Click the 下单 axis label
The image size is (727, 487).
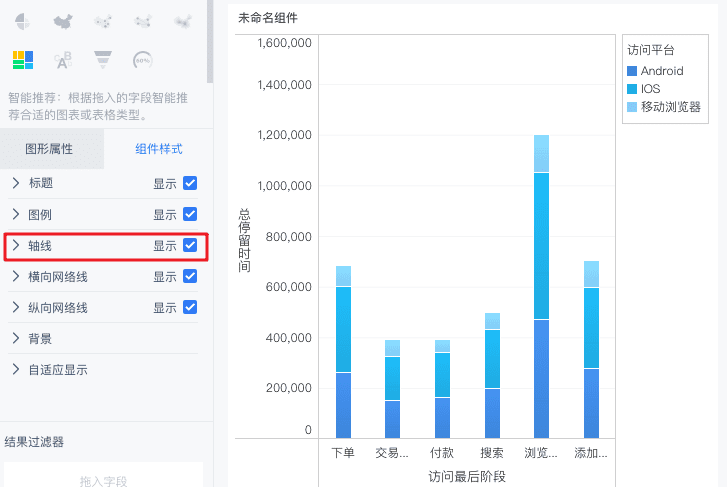[343, 453]
